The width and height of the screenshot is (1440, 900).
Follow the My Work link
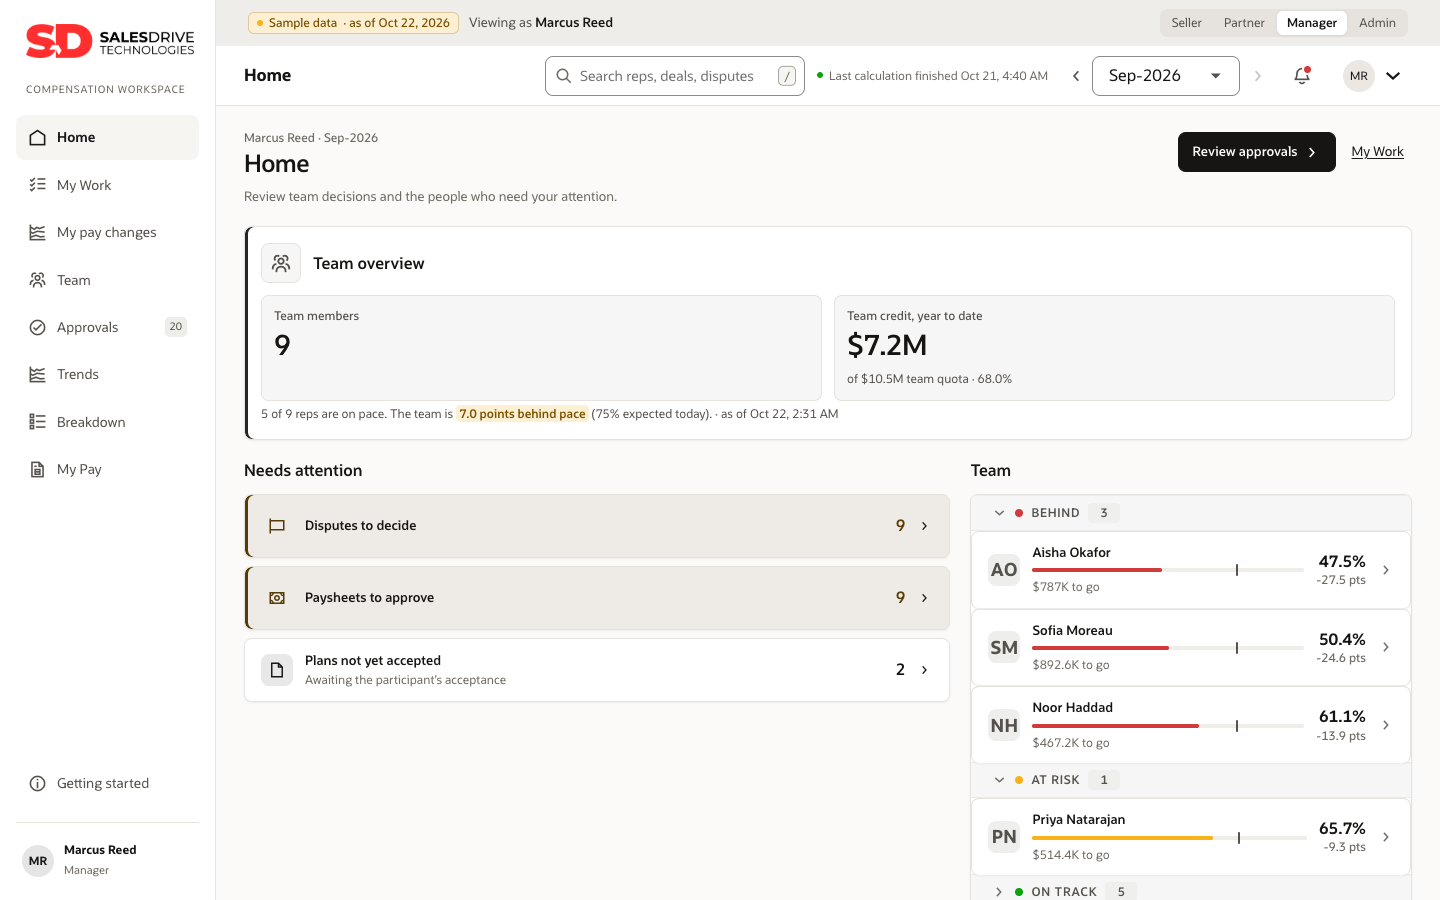(x=1377, y=152)
